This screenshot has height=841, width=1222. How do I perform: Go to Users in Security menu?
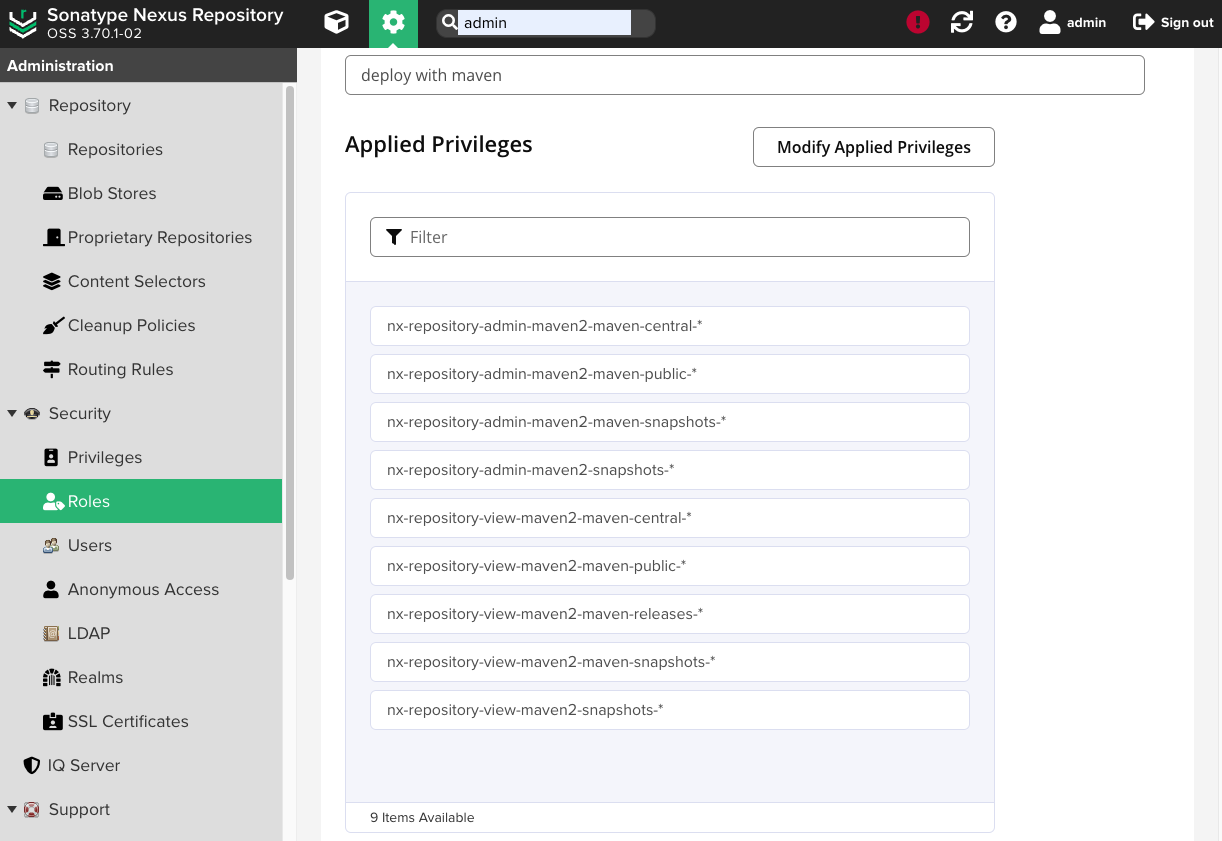[90, 545]
